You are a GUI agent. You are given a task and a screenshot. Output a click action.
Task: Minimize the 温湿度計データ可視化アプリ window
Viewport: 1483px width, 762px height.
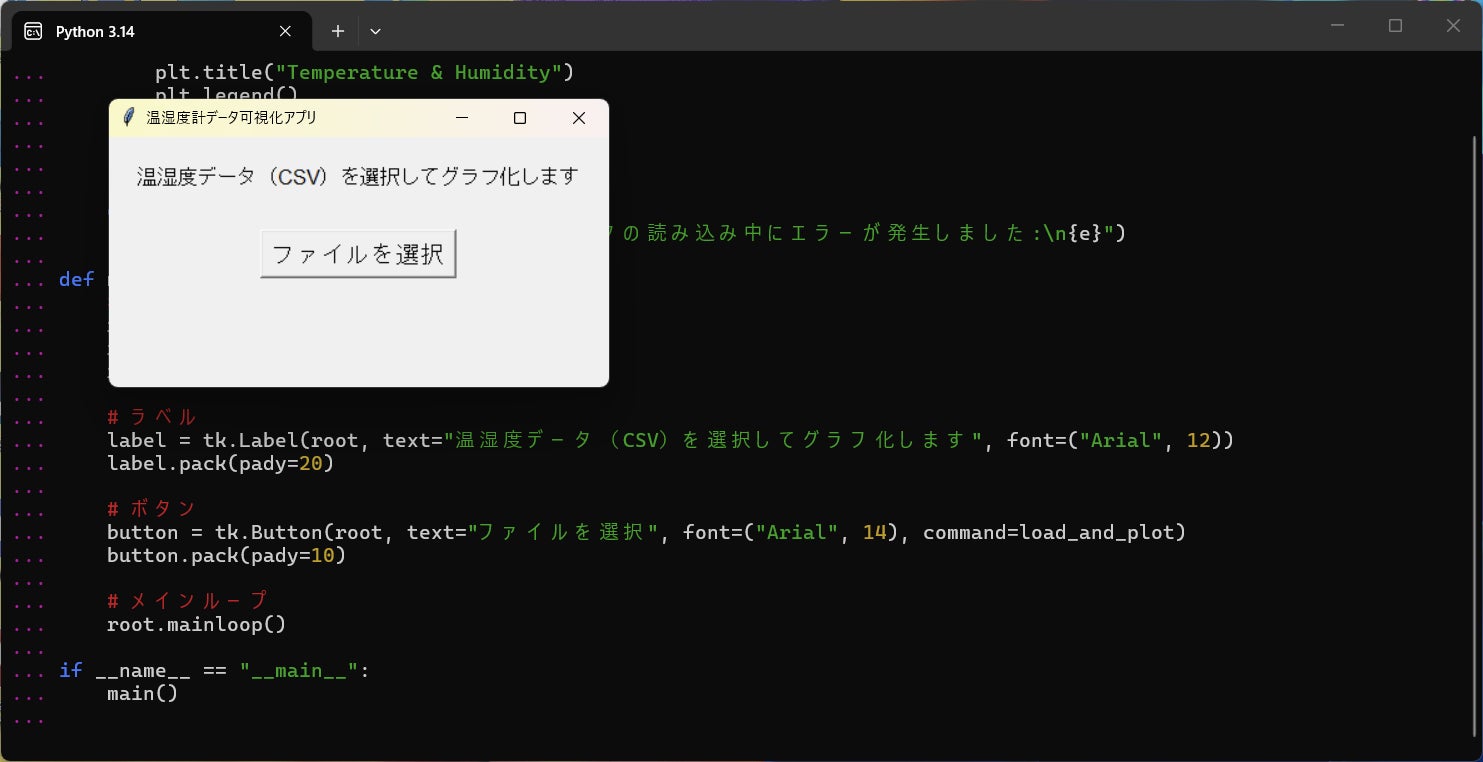pyautogui.click(x=462, y=118)
